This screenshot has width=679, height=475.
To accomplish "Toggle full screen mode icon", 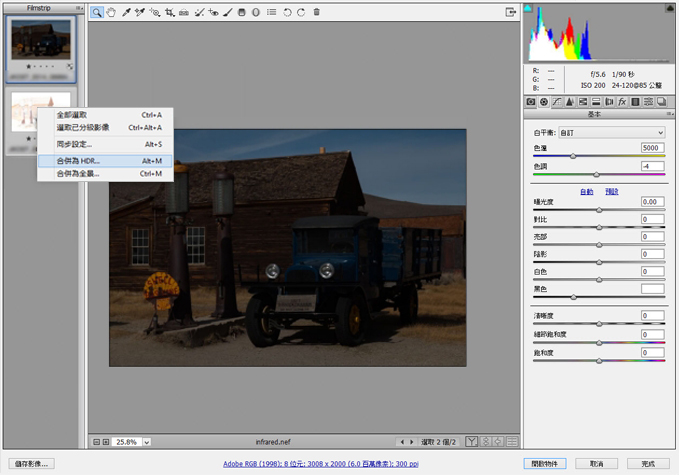I will [511, 12].
